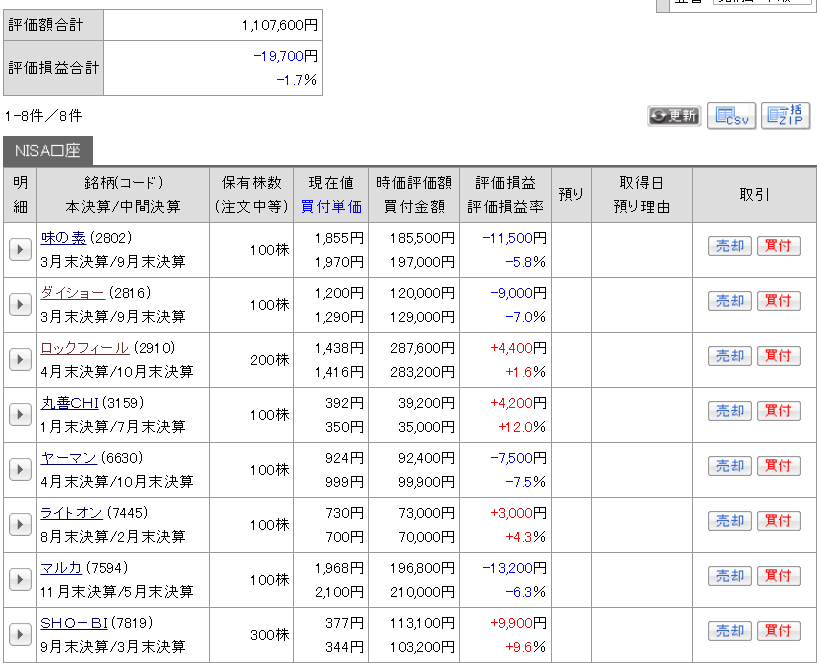Expand details for ライトオン row

coord(20,524)
